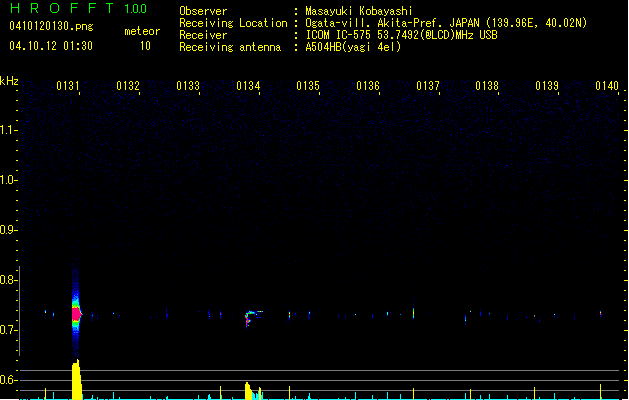629x400 pixels.
Task: Click the 0.9 kHz axis label
Action: pyautogui.click(x=7, y=230)
